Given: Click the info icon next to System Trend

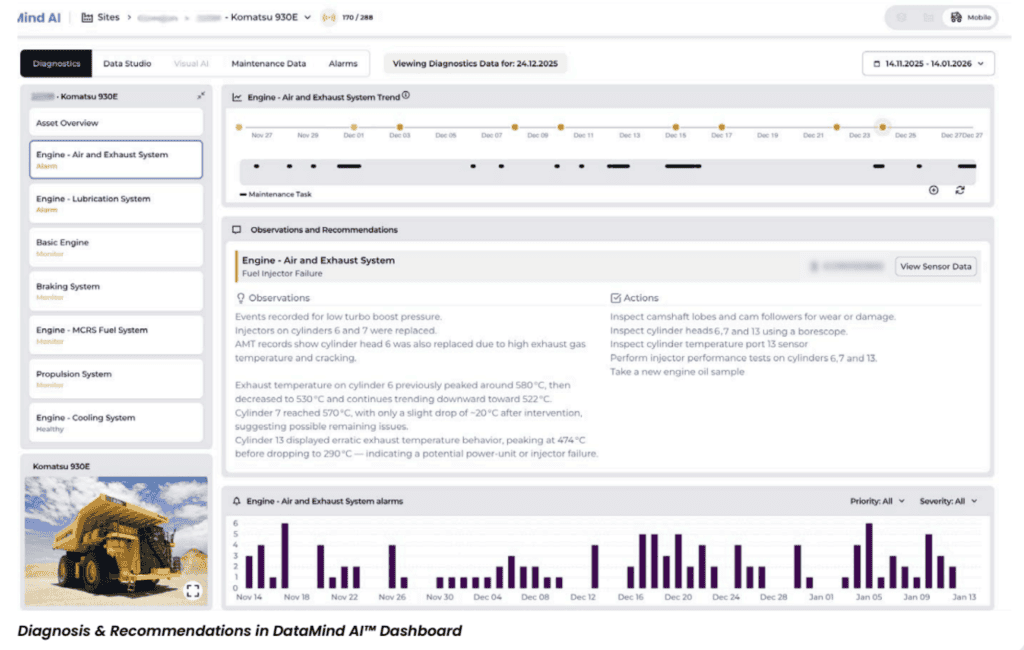Looking at the screenshot, I should (406, 97).
